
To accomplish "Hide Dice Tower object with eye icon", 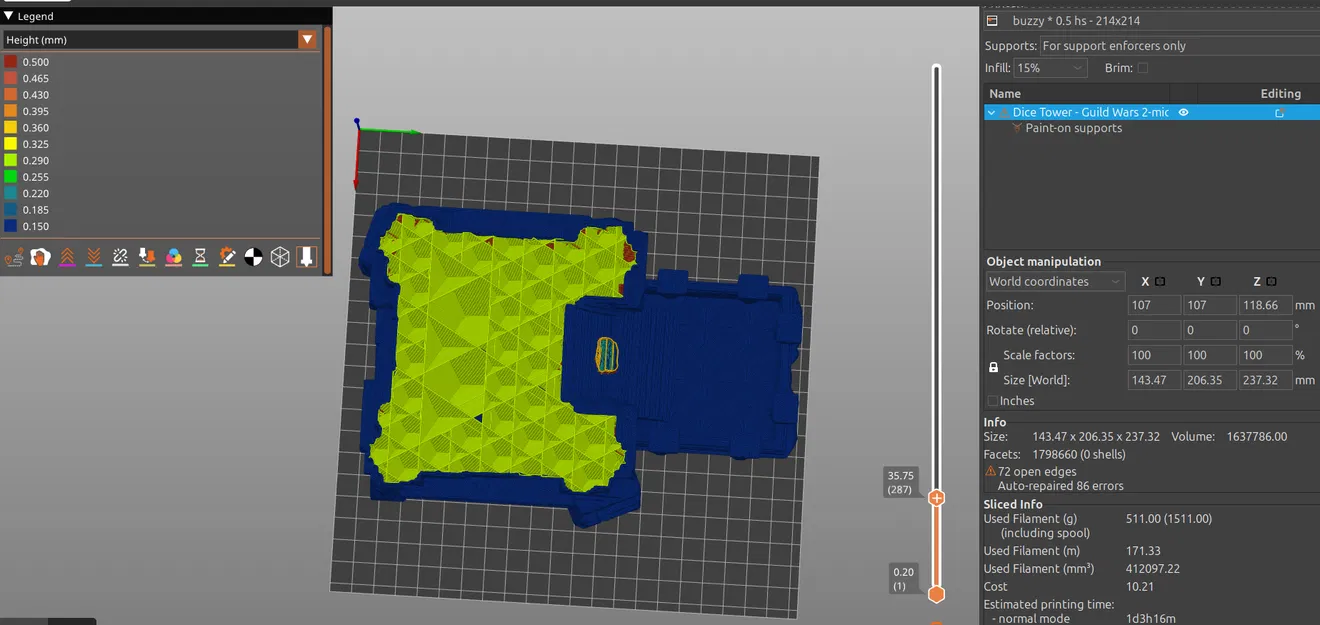I will point(1183,113).
